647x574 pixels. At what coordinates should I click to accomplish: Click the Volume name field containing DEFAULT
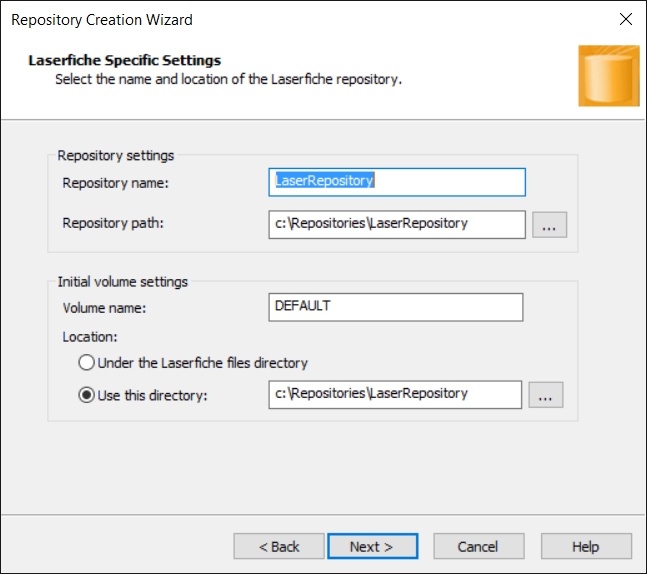pos(396,307)
